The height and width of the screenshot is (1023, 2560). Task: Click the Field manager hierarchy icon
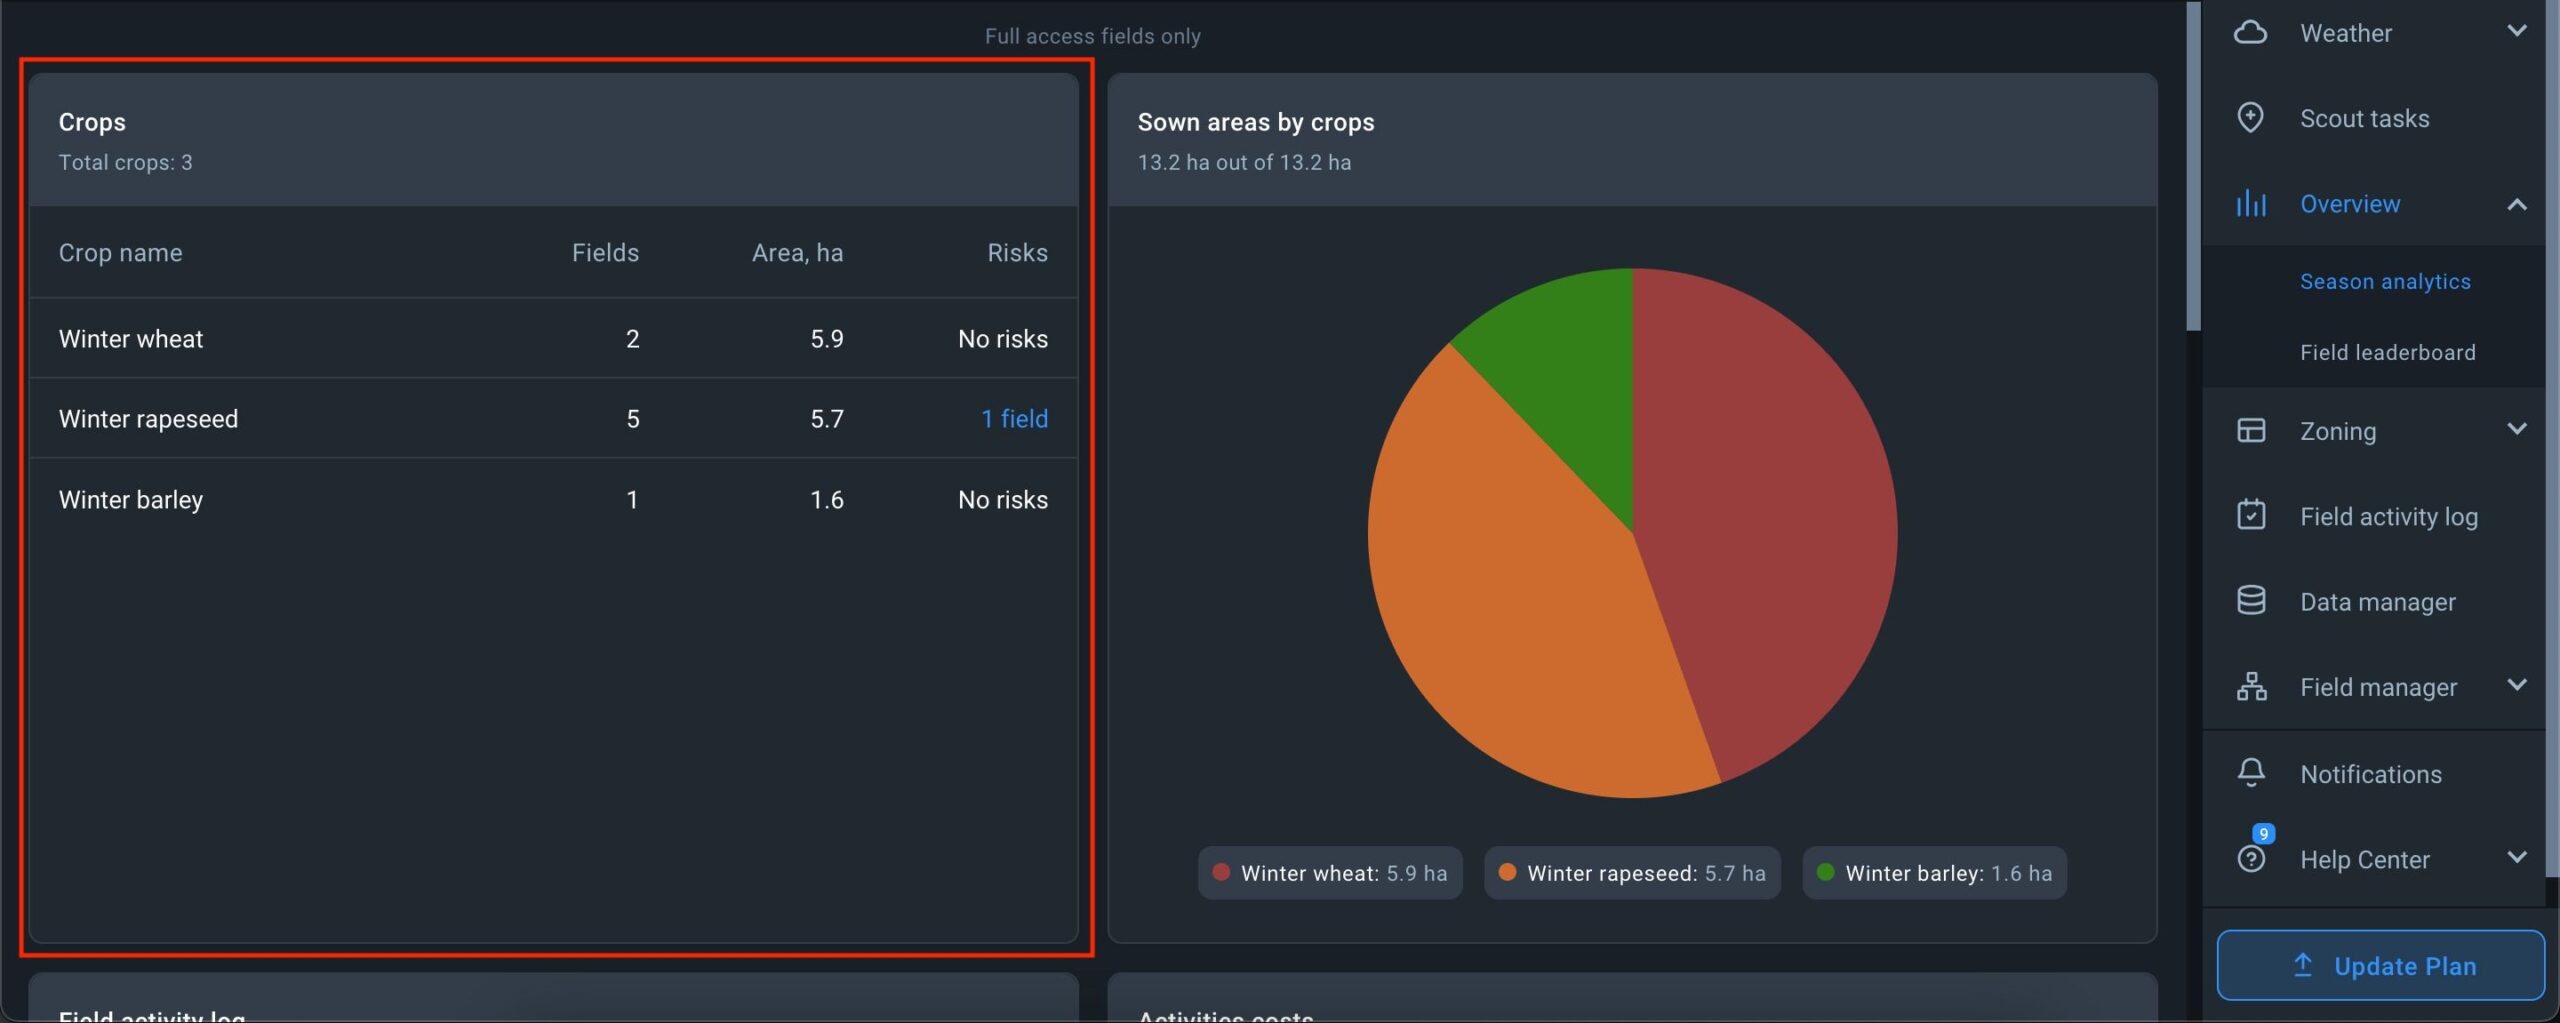point(2250,687)
